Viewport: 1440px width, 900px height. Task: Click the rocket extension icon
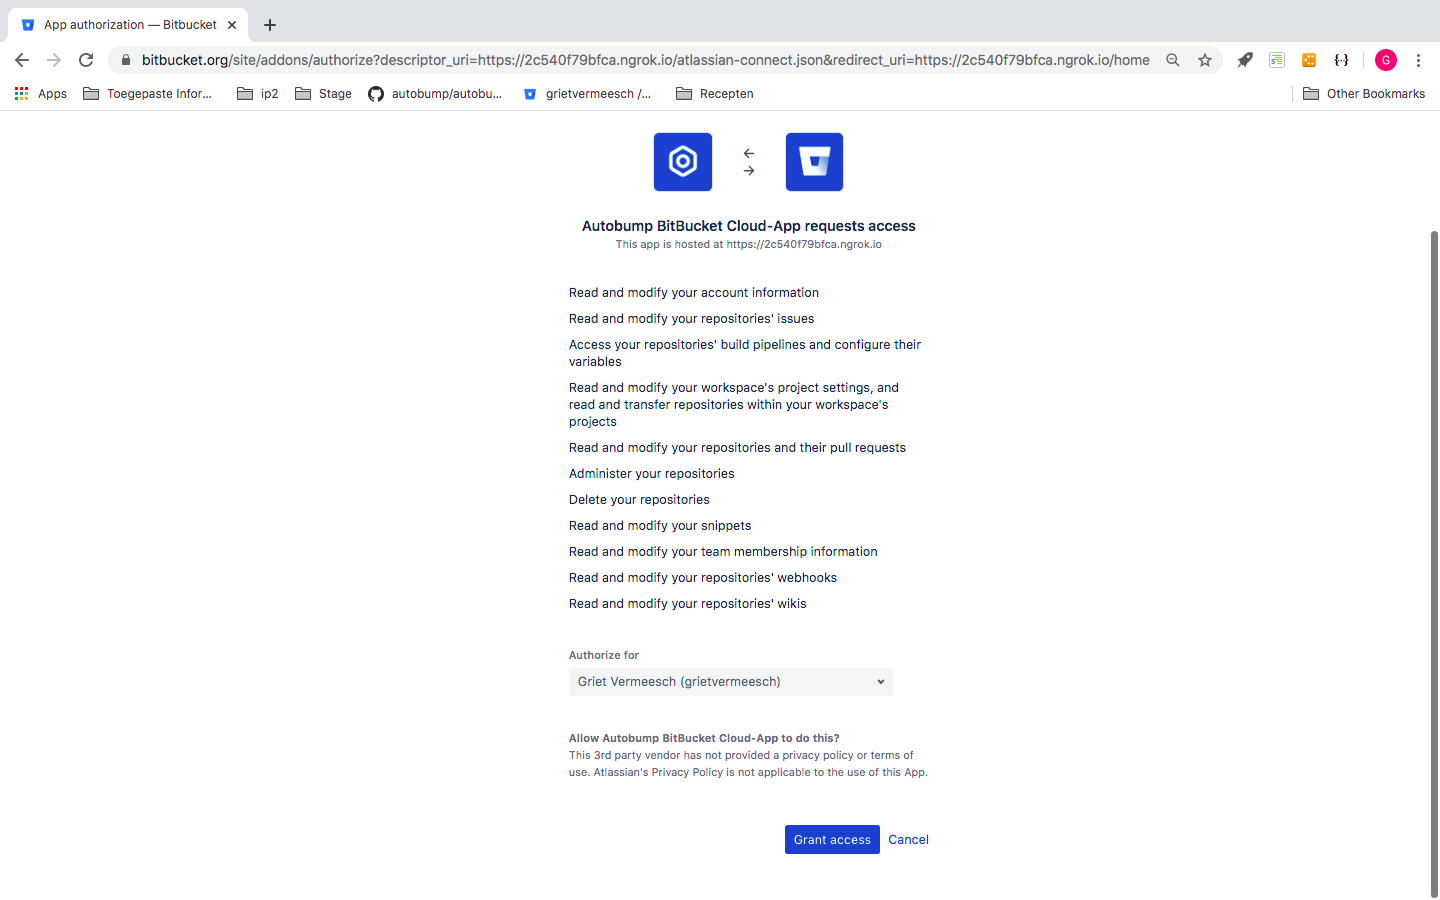[x=1245, y=60]
